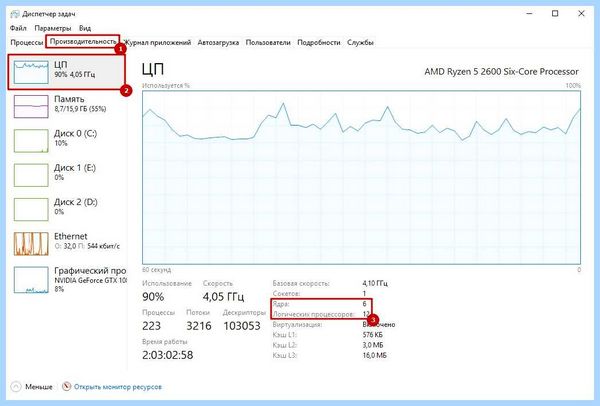Click the Логических процессоров label
The width and height of the screenshot is (600, 406).
313,314
